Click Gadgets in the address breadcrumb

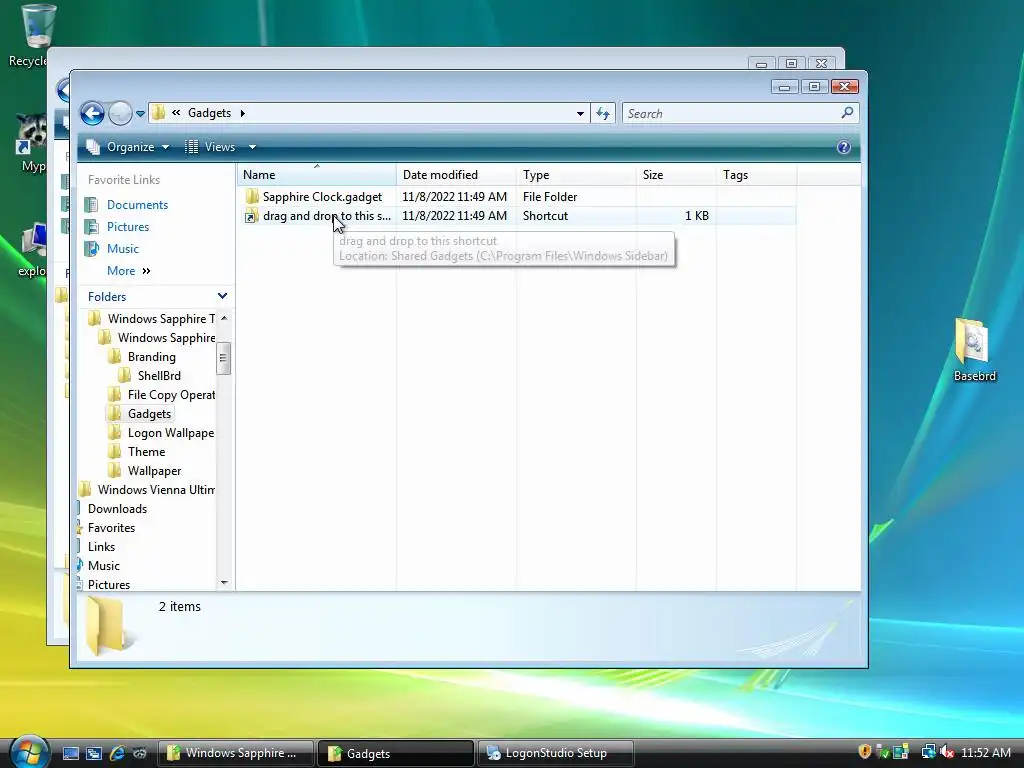[x=209, y=113]
